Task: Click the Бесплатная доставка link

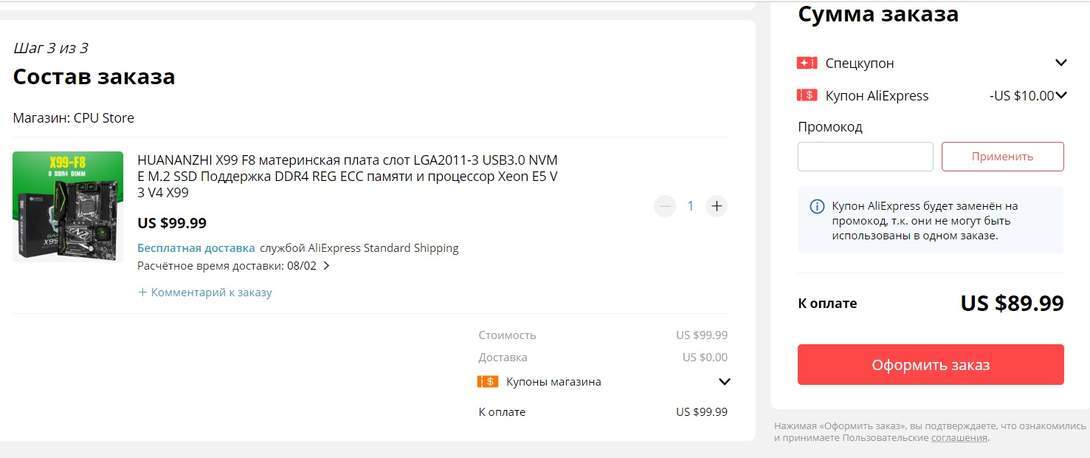Action: pyautogui.click(x=196, y=248)
